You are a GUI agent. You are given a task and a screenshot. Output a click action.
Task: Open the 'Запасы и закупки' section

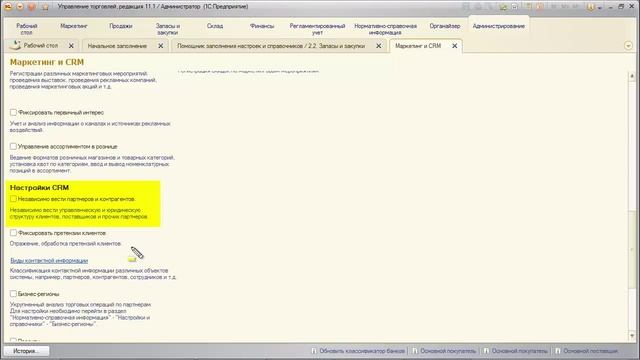click(x=168, y=29)
